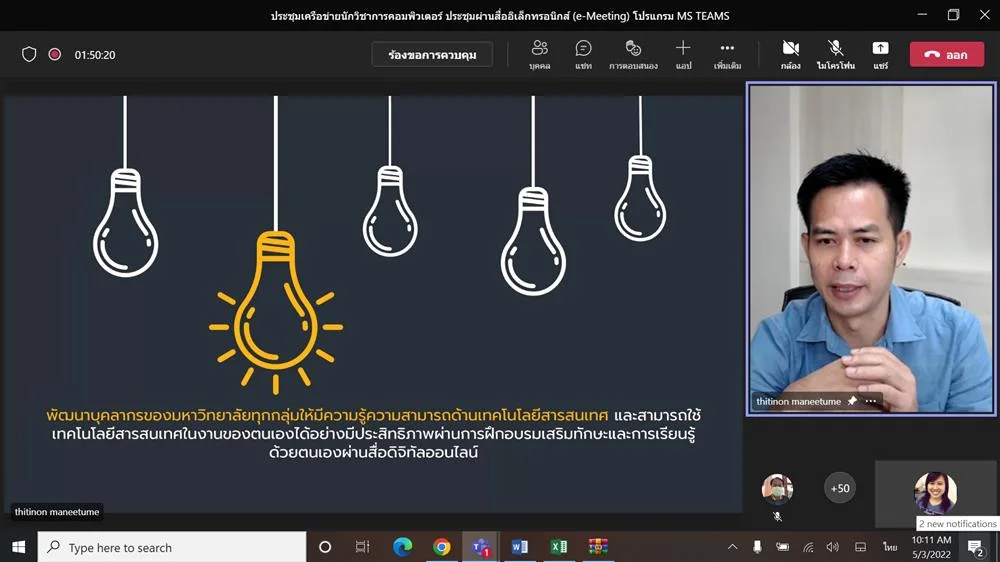Screen dimensions: 1000x562
Task: Click the muted mic icon under masked avatar
Action: pos(777,517)
